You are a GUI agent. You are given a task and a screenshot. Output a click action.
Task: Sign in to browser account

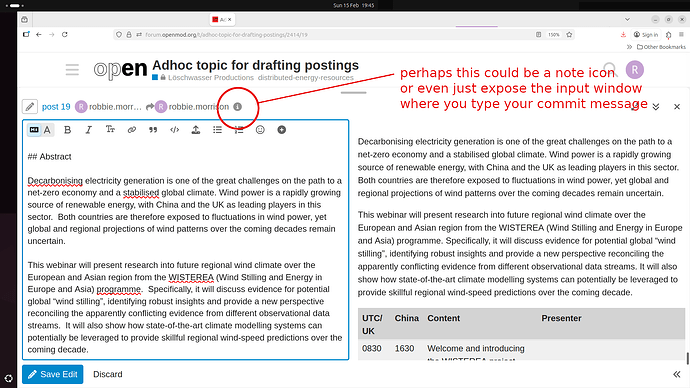[x=646, y=34]
